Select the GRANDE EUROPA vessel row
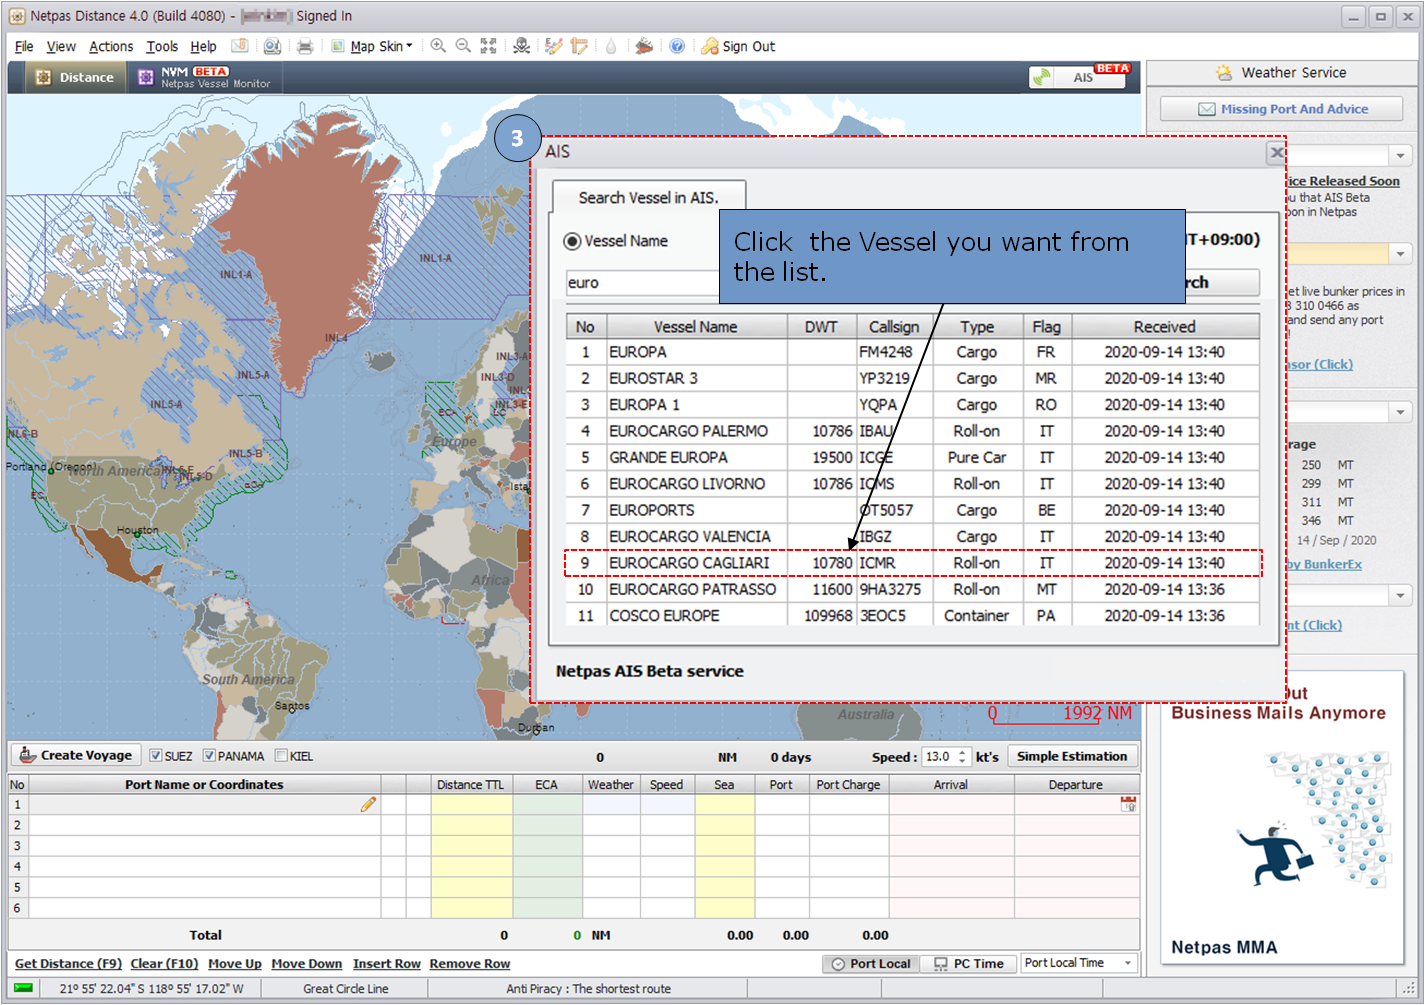 pos(913,457)
